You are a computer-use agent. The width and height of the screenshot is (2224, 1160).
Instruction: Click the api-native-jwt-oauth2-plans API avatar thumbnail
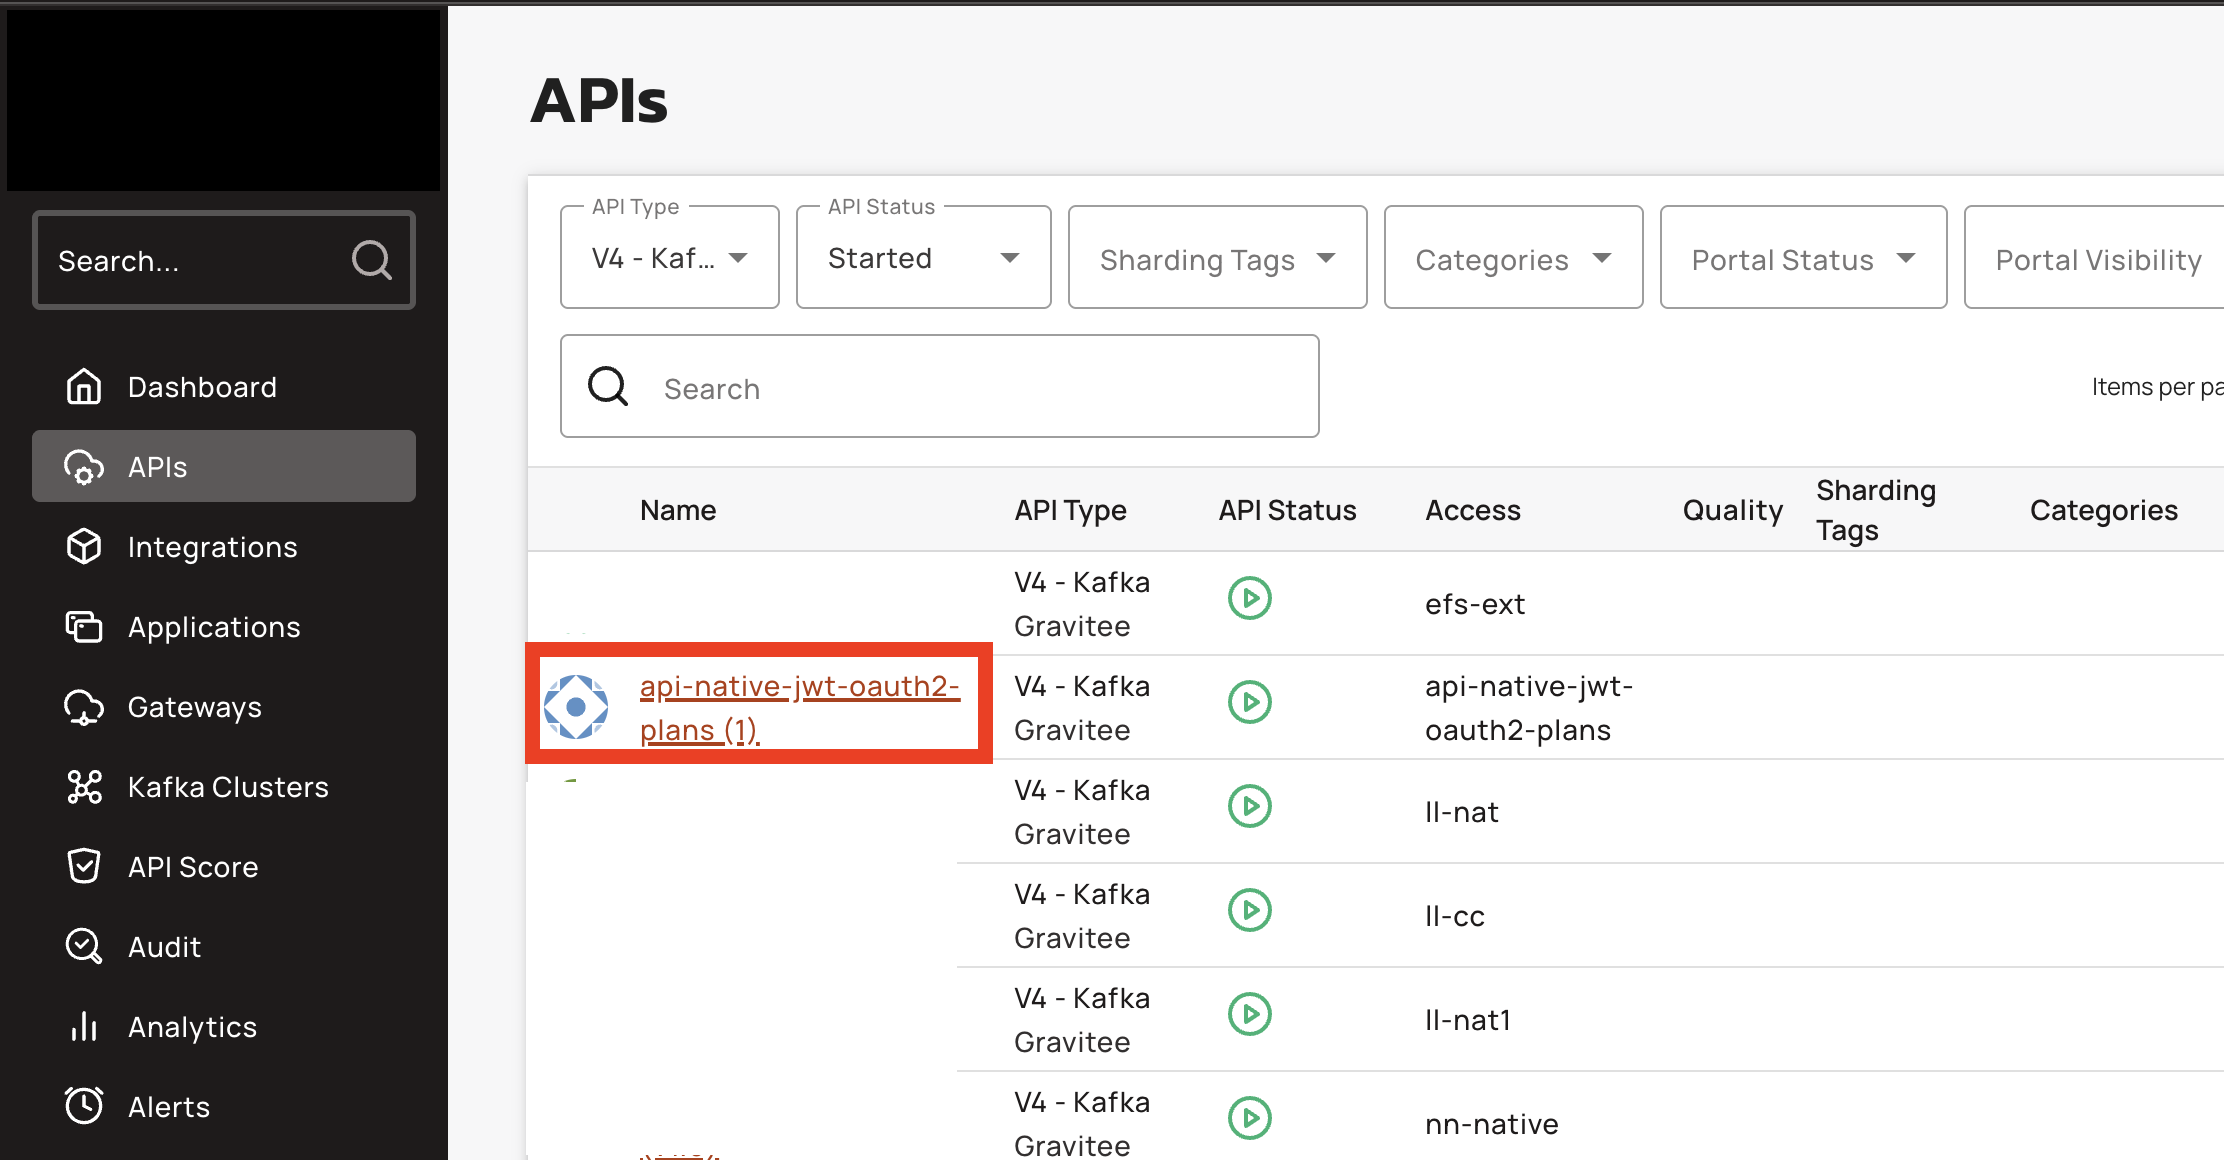576,707
